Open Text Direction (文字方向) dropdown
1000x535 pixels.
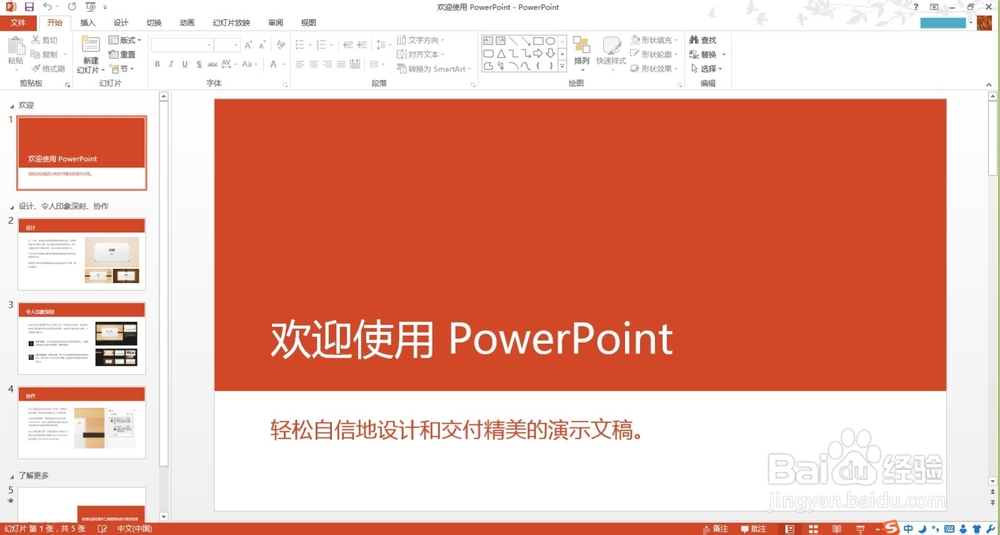[x=420, y=40]
